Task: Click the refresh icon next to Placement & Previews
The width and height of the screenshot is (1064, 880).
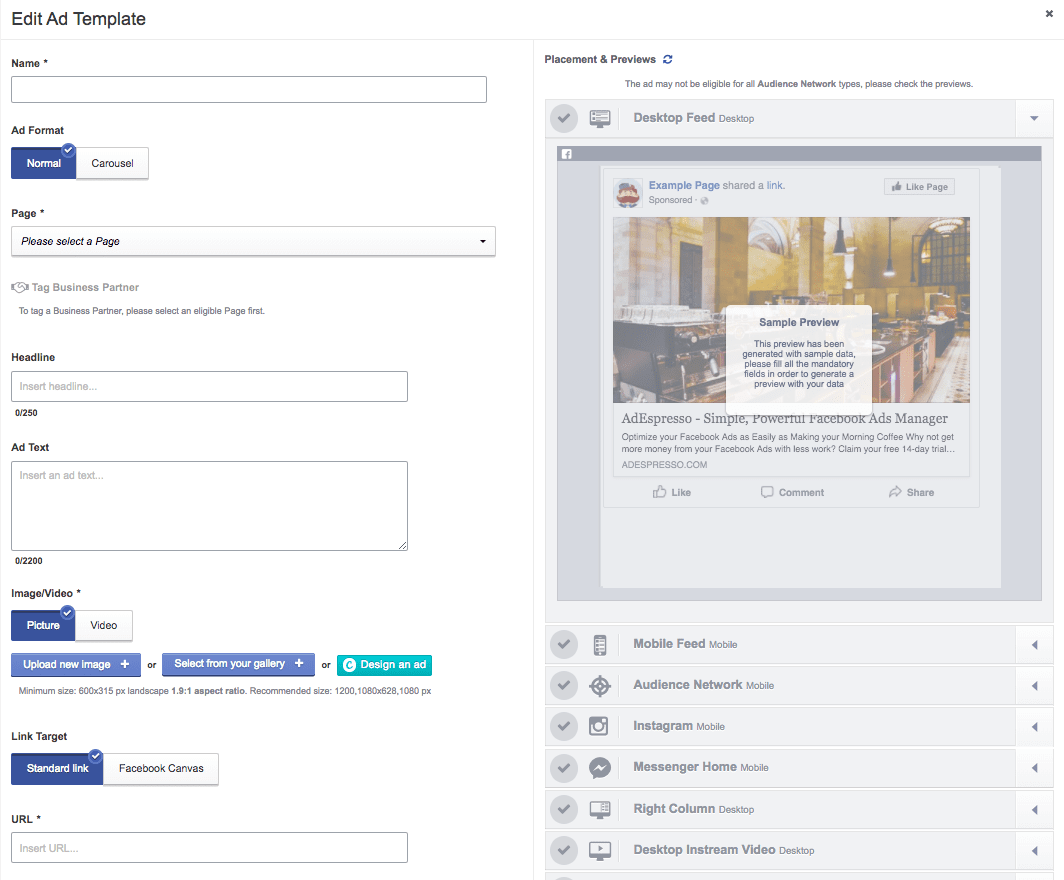Action: point(667,59)
